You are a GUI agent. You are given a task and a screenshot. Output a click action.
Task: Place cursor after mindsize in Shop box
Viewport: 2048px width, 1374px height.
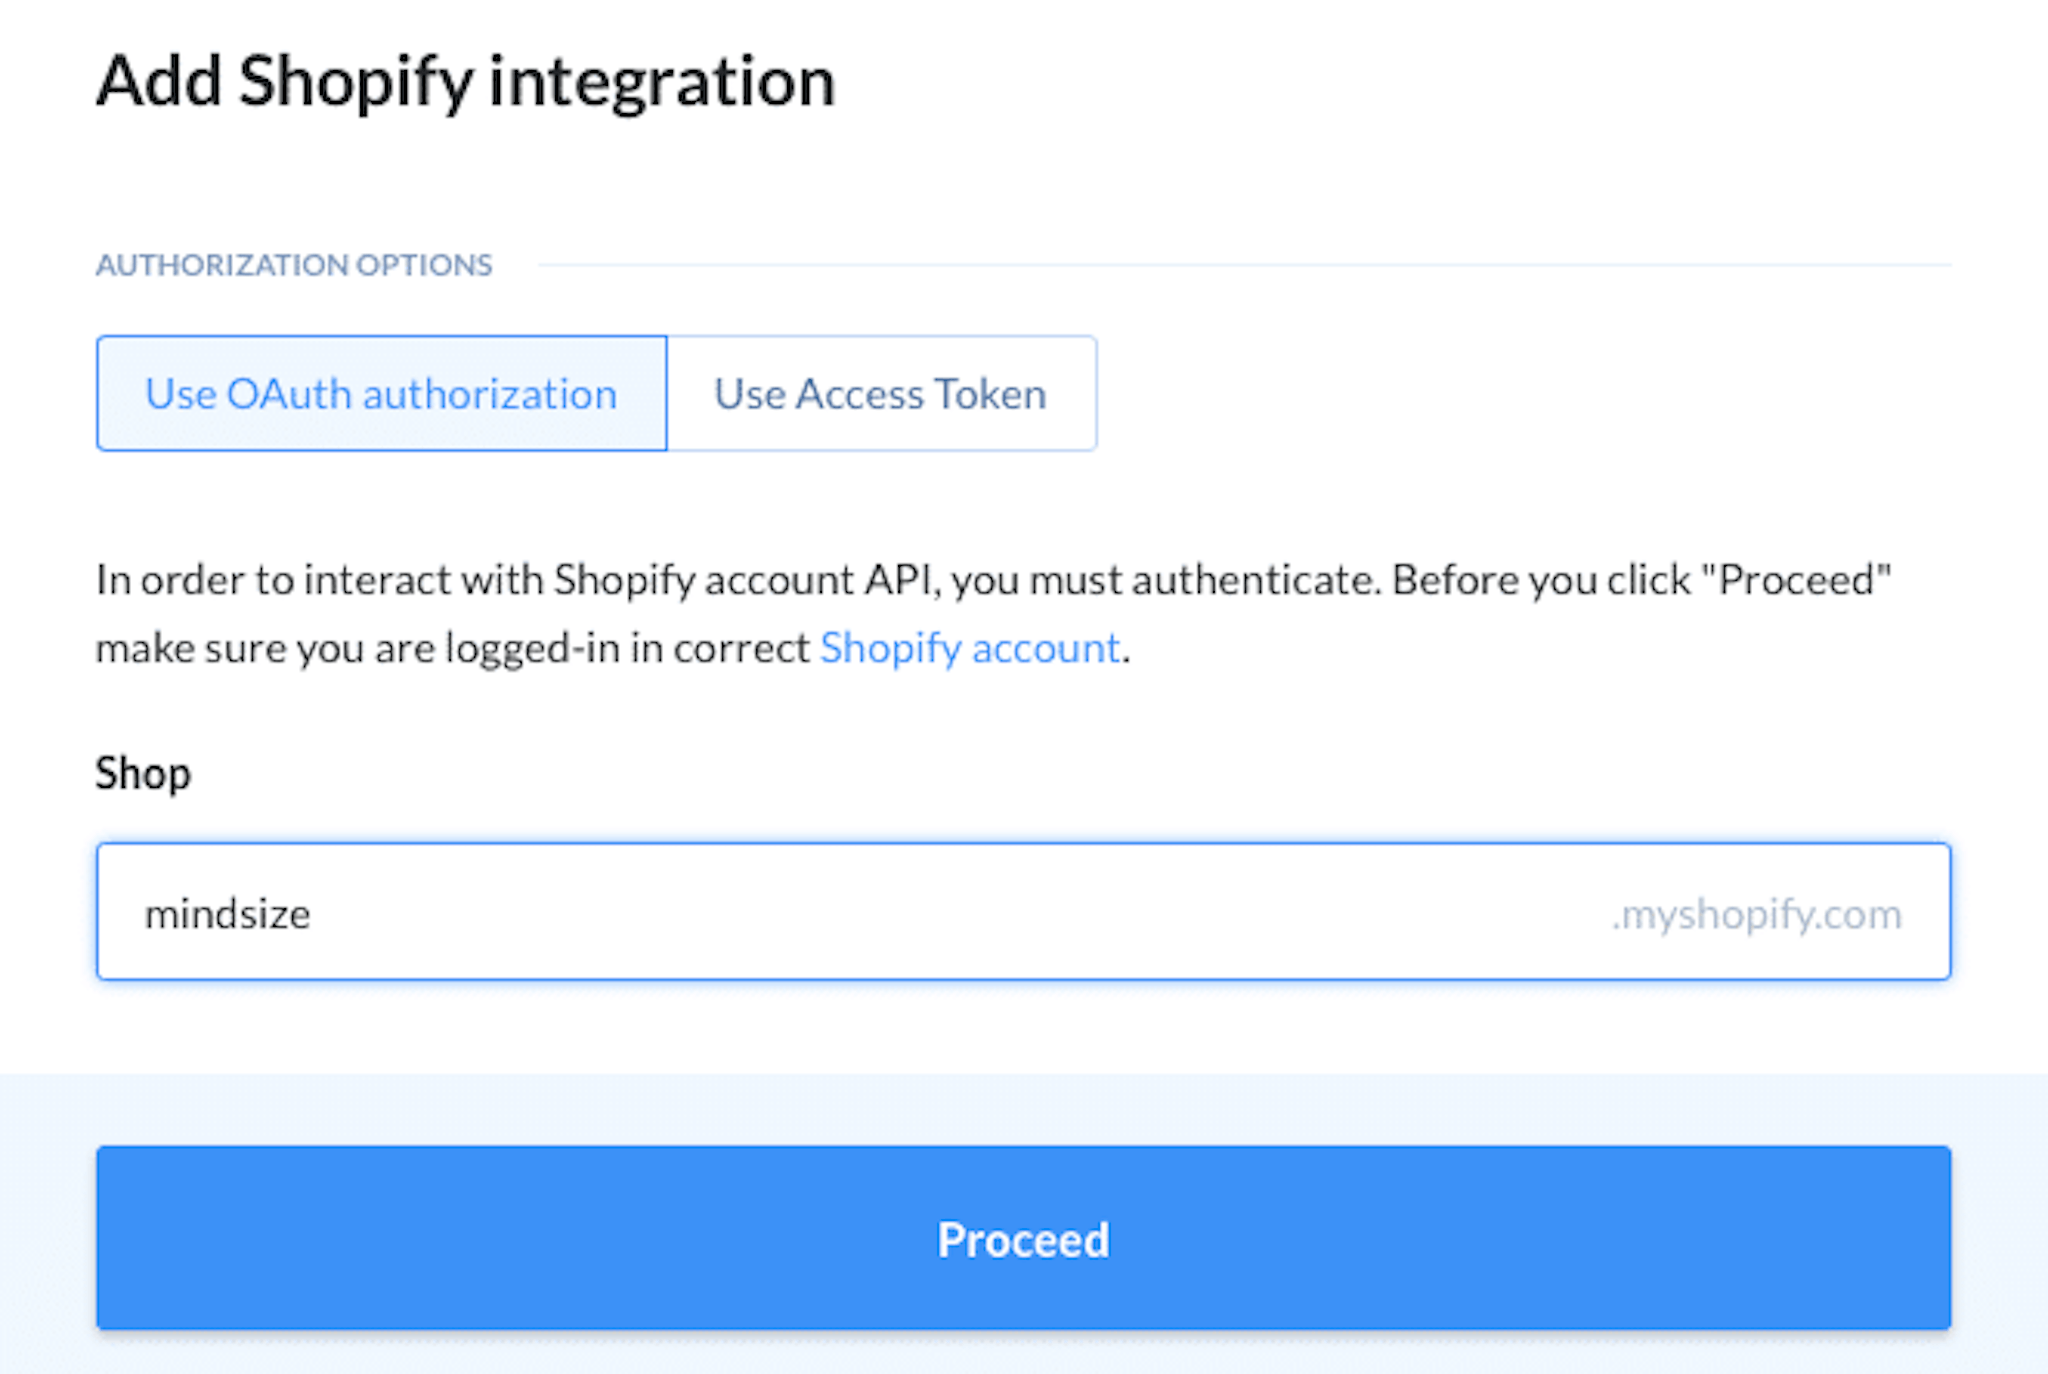[x=313, y=914]
